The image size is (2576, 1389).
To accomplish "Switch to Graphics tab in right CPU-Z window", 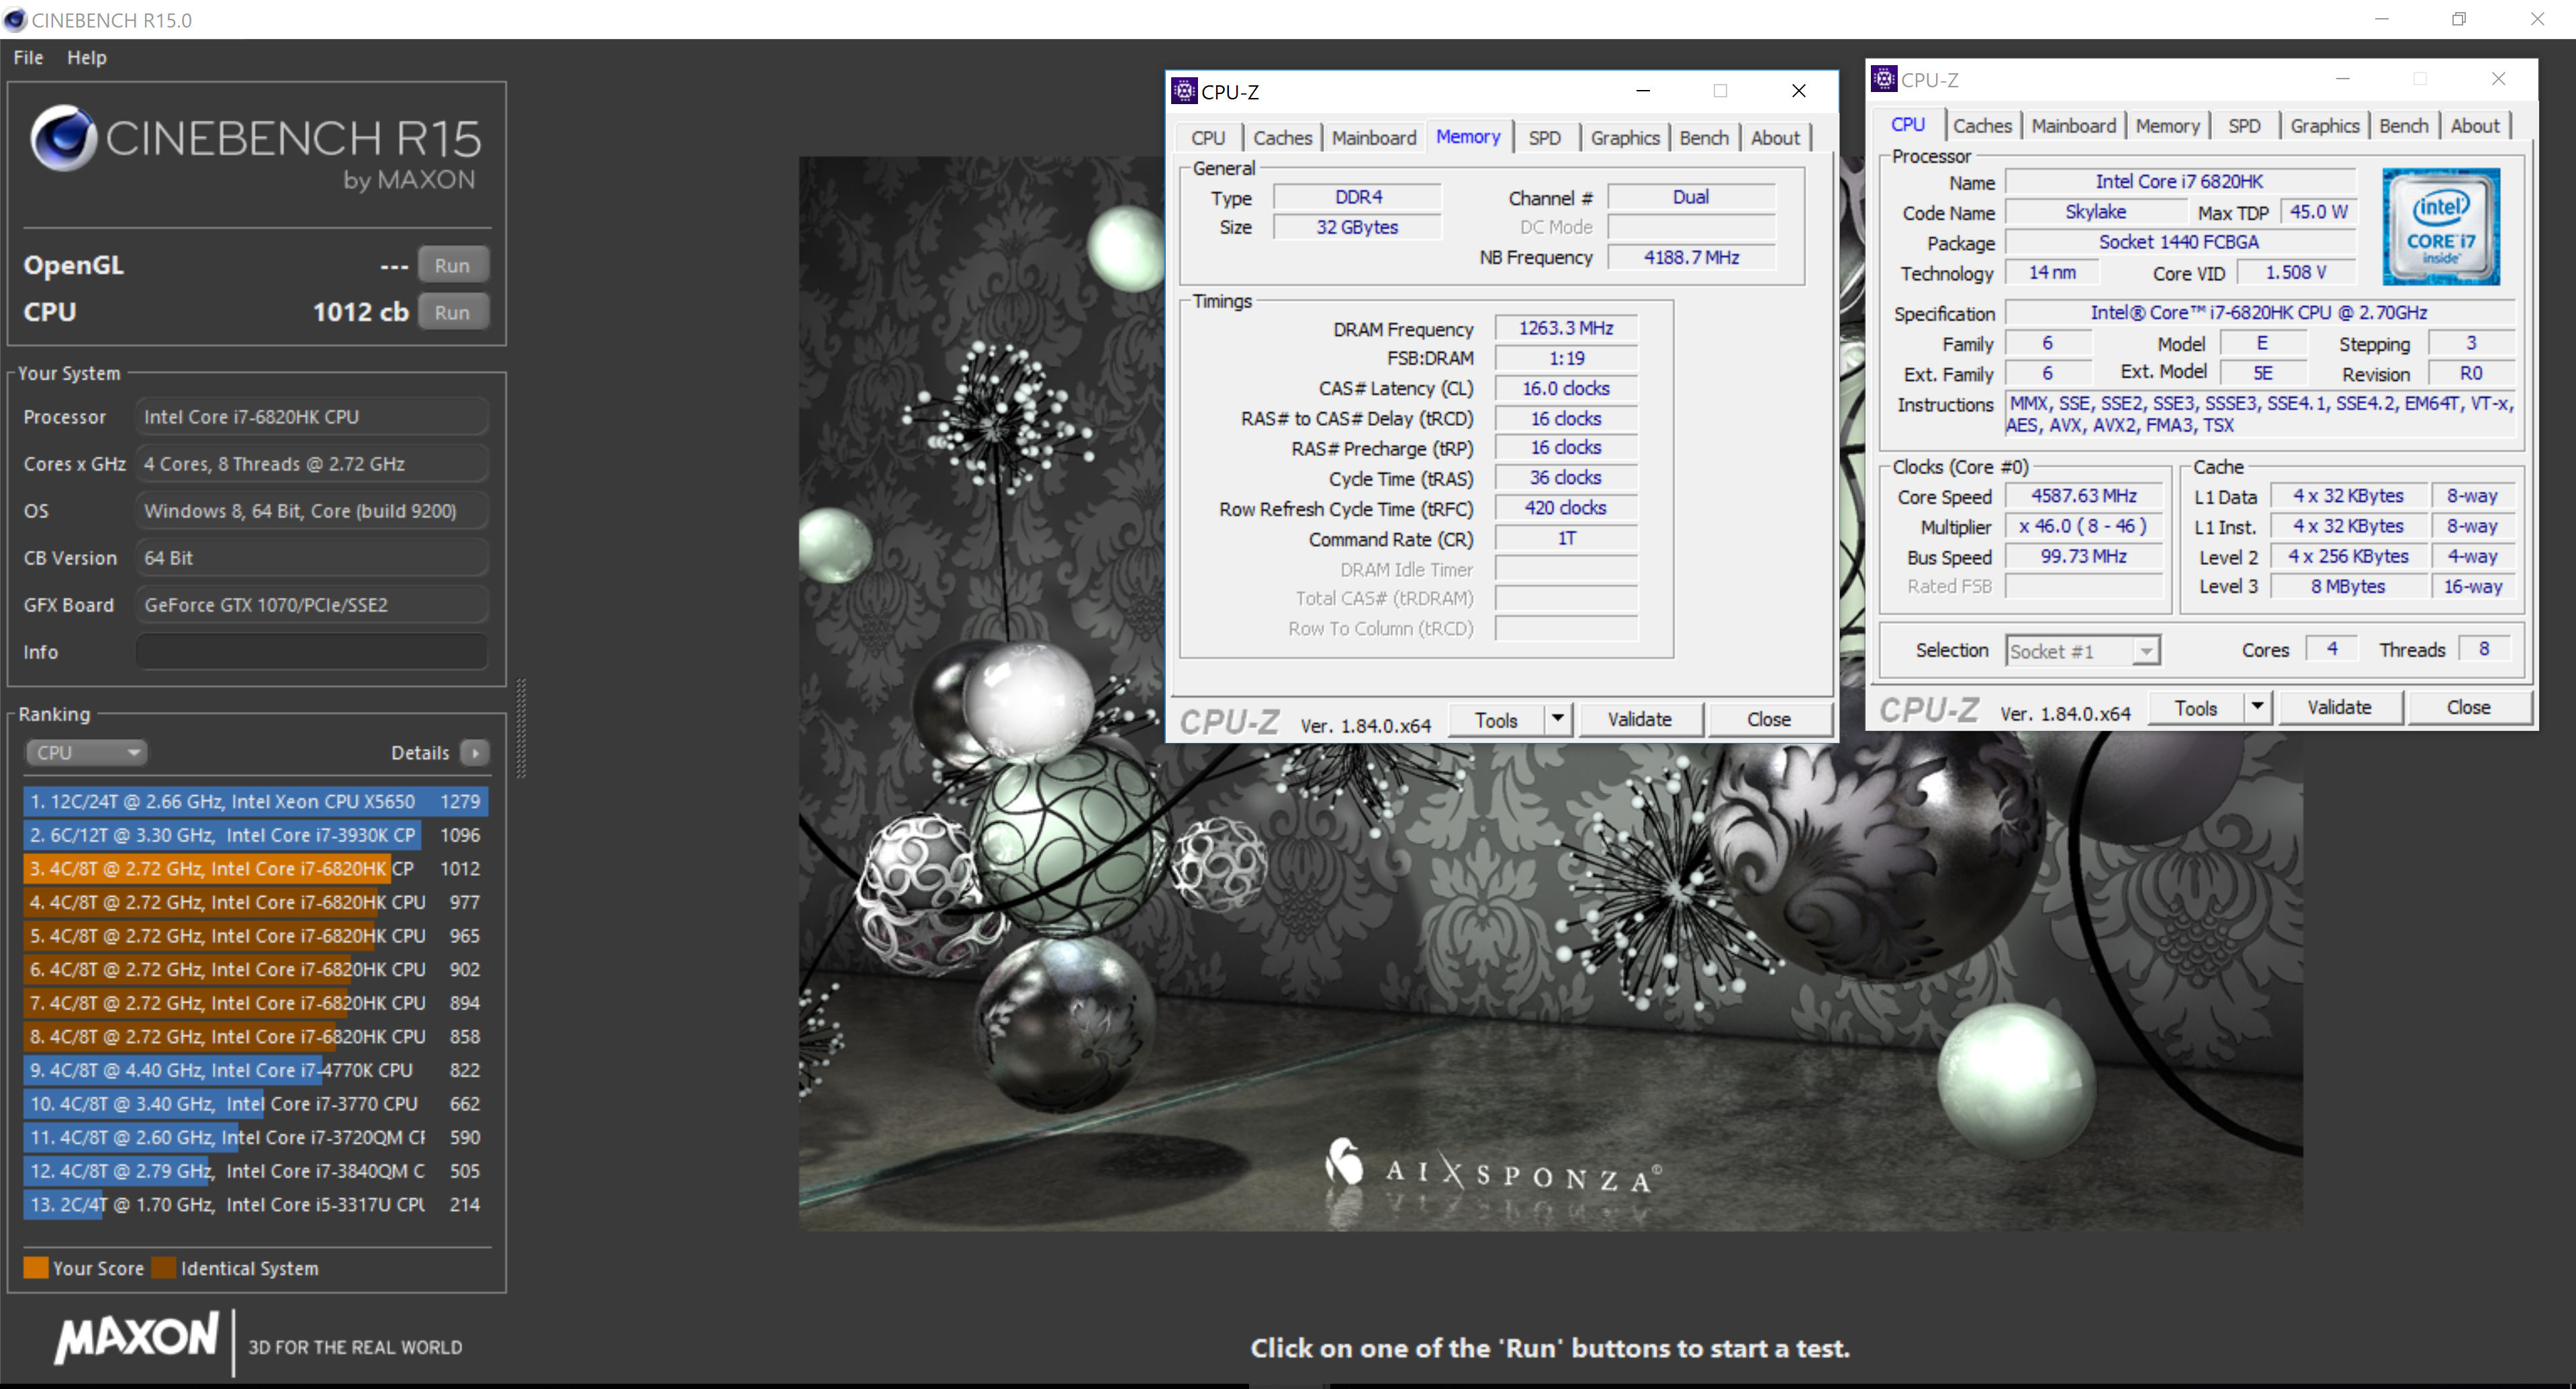I will 2324,126.
